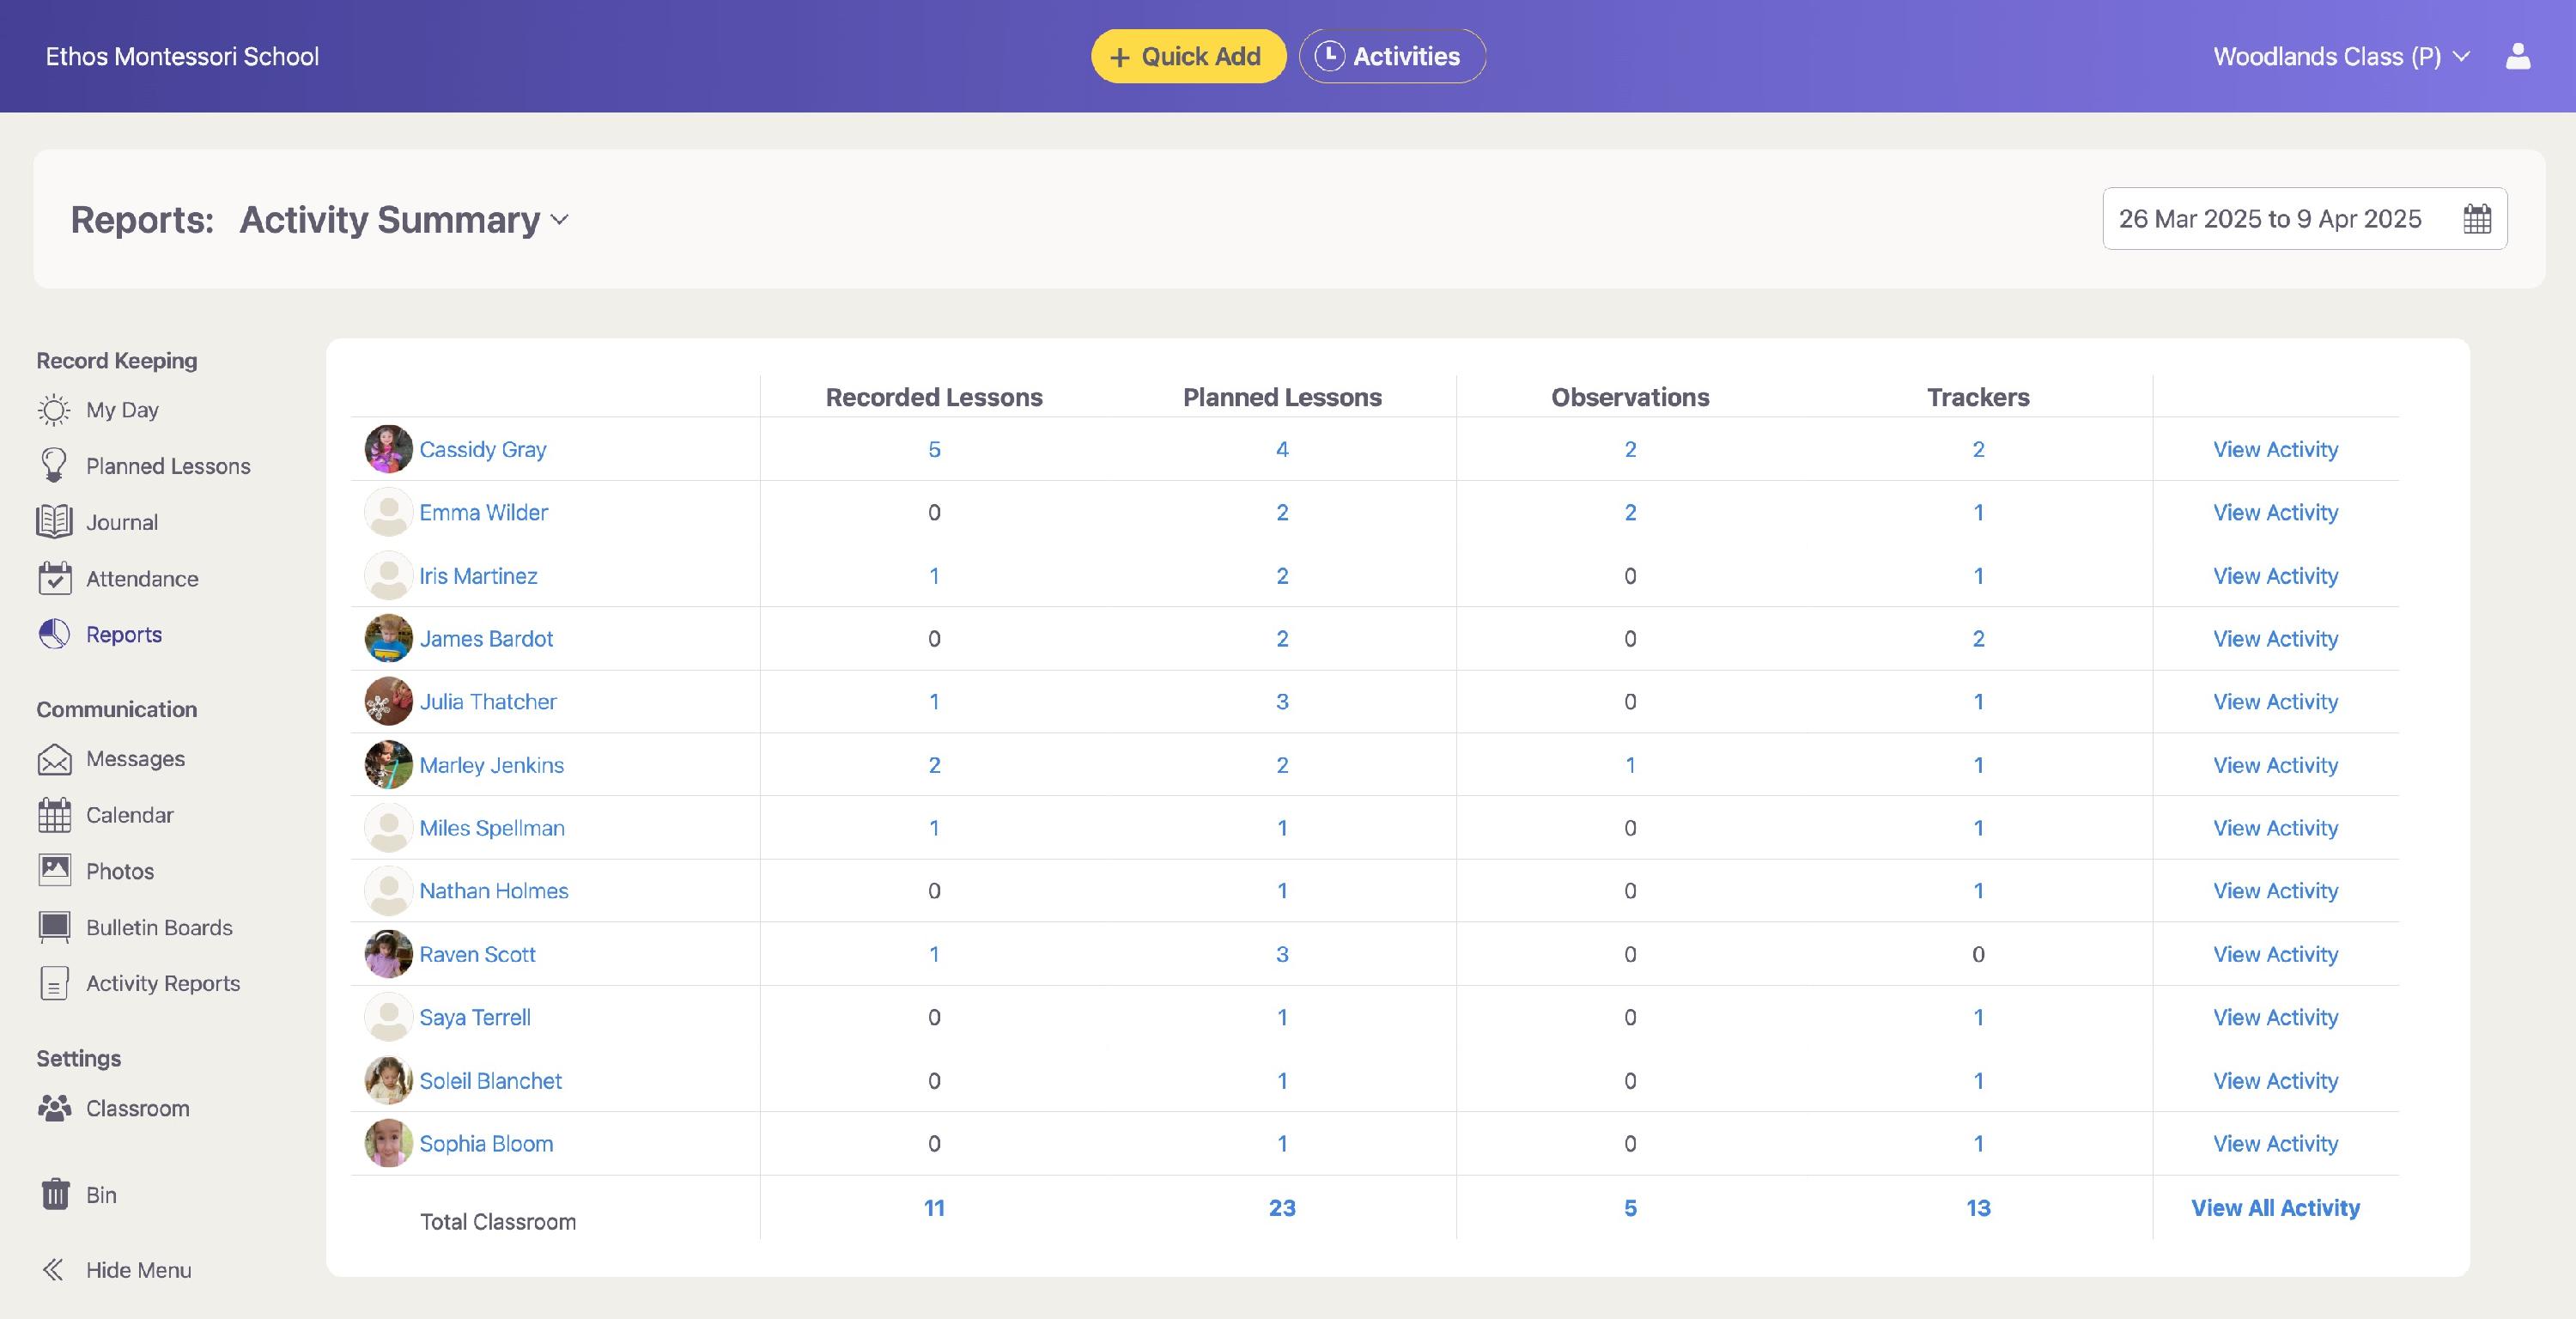Click the date range input field

coord(2269,219)
